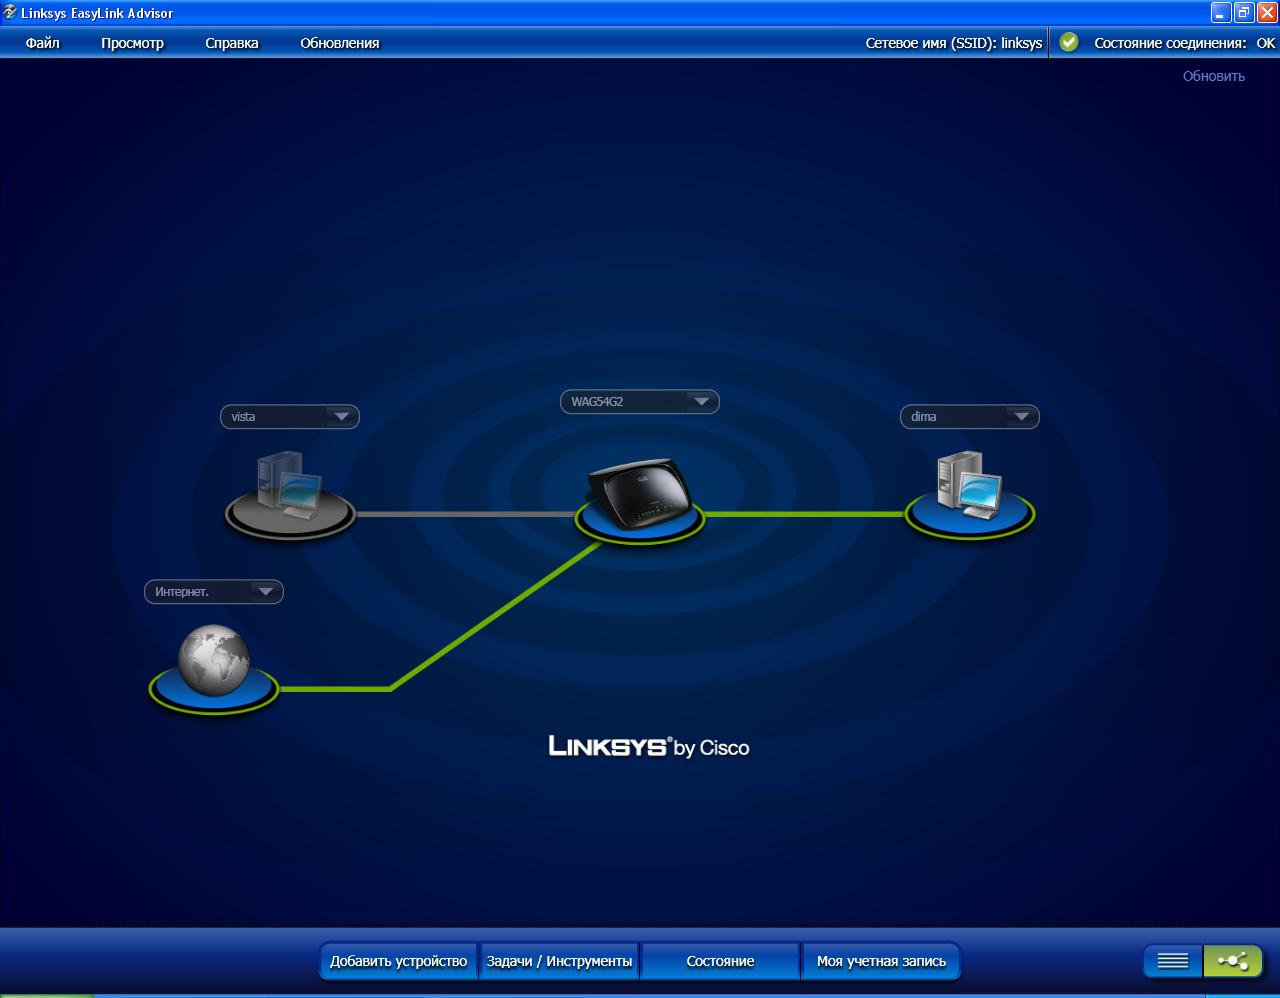Switch to network map view
Screen dimensions: 1280x998
1233,961
